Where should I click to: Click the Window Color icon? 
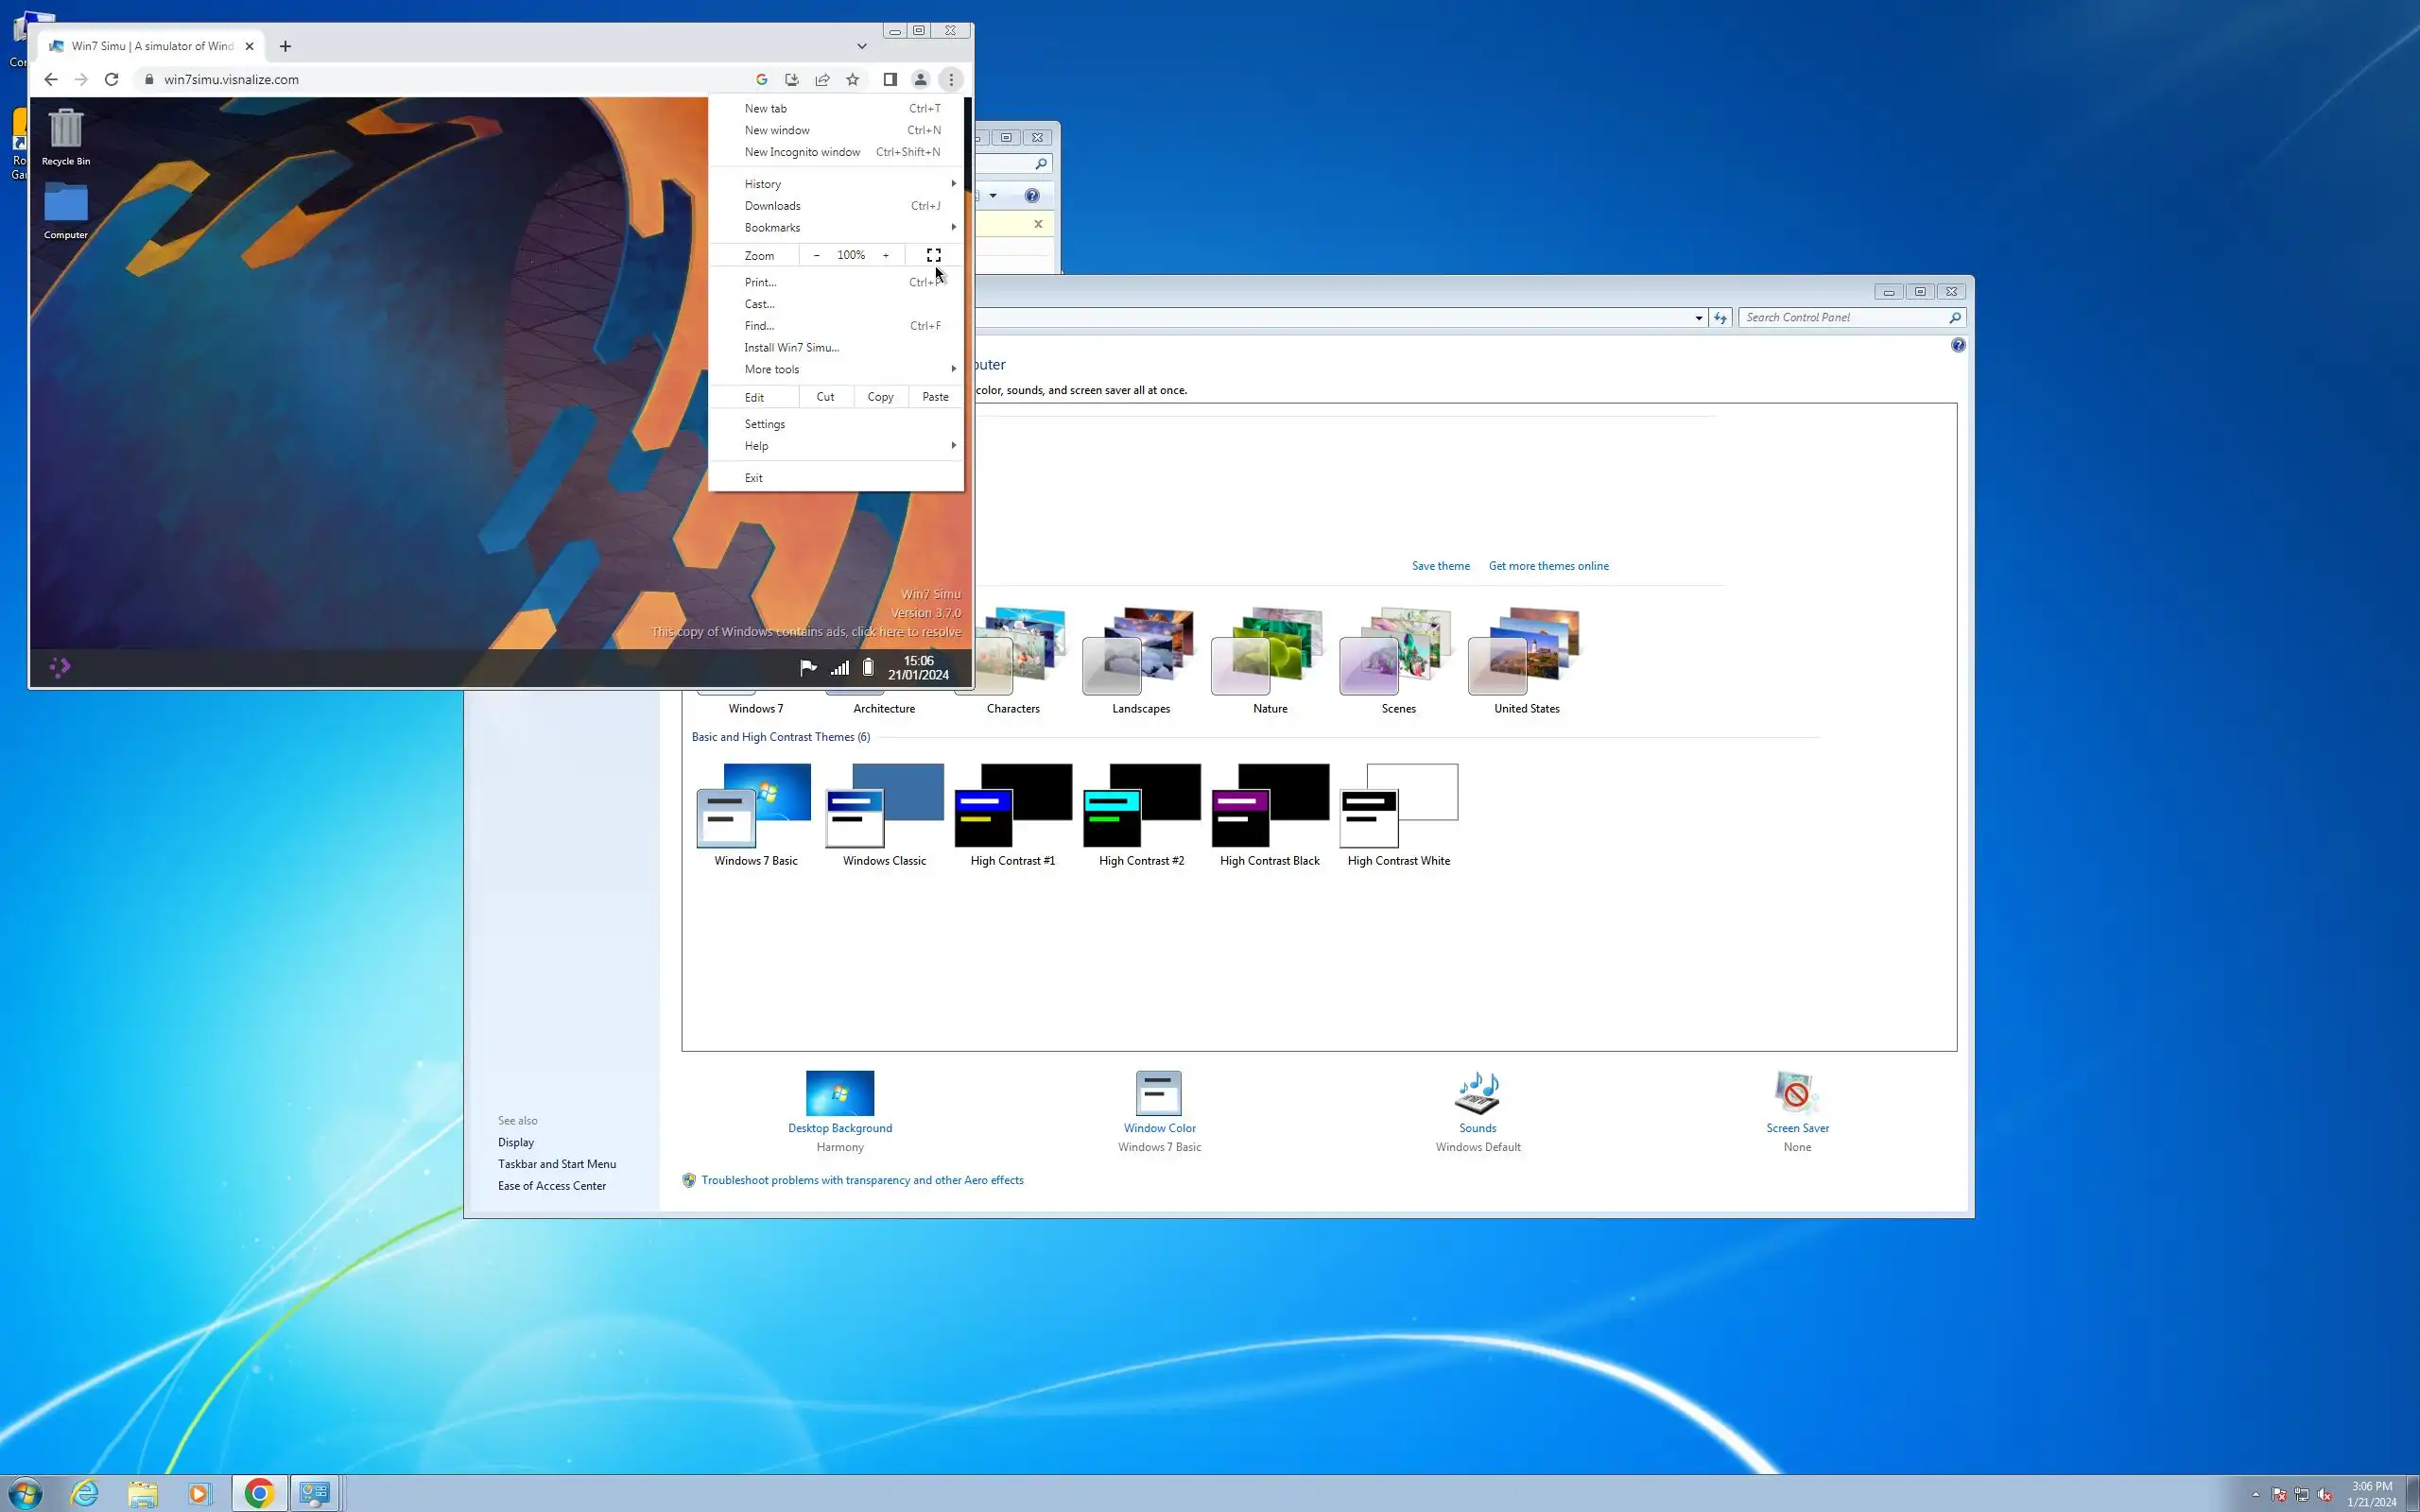(1159, 1093)
